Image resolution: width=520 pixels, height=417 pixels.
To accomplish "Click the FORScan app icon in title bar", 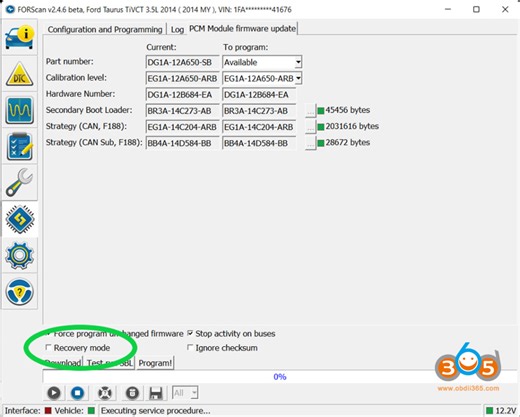I will tap(10, 9).
